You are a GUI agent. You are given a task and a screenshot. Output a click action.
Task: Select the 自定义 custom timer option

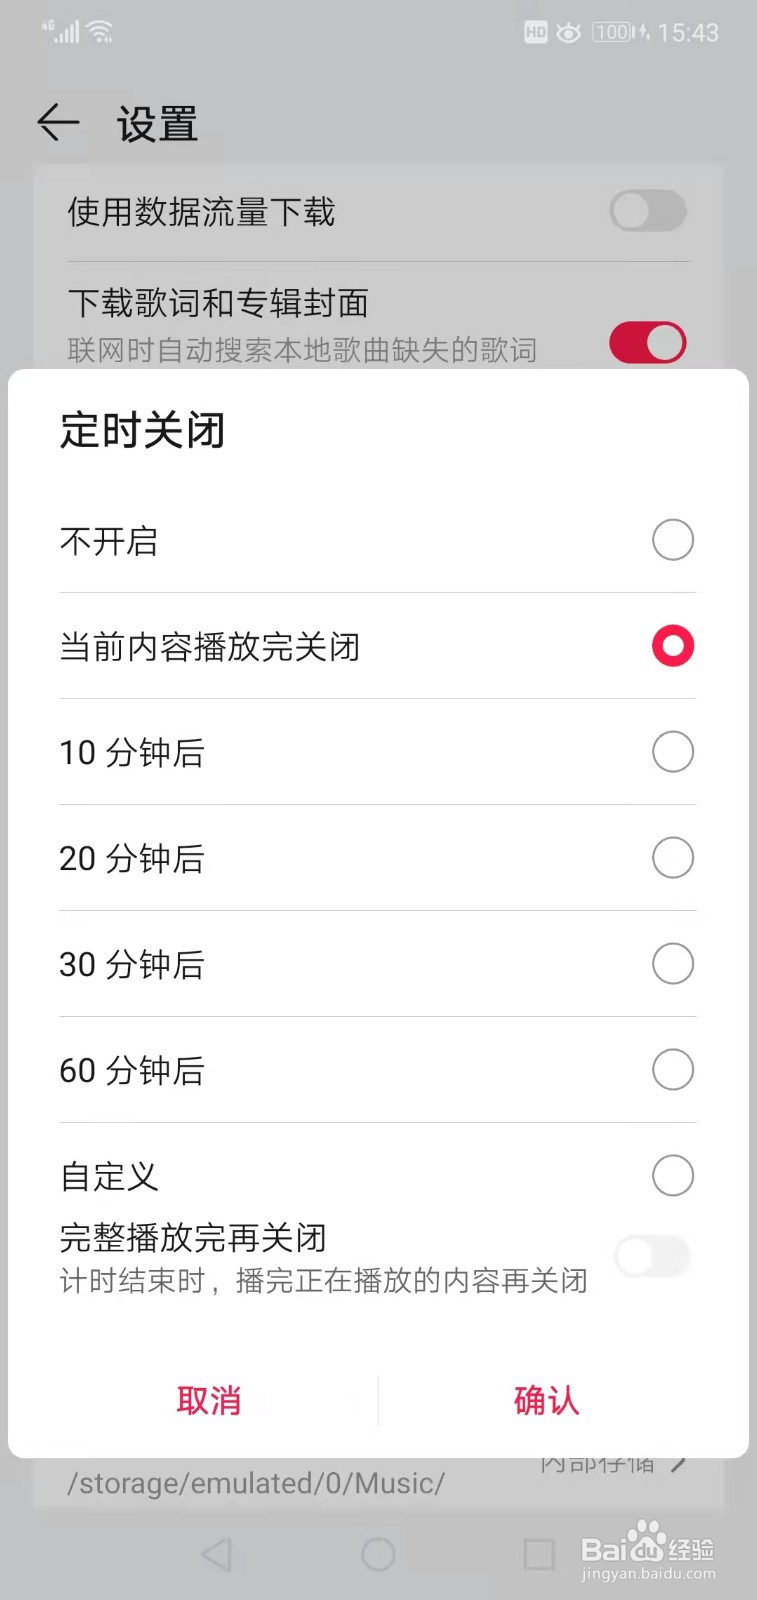tap(672, 1176)
